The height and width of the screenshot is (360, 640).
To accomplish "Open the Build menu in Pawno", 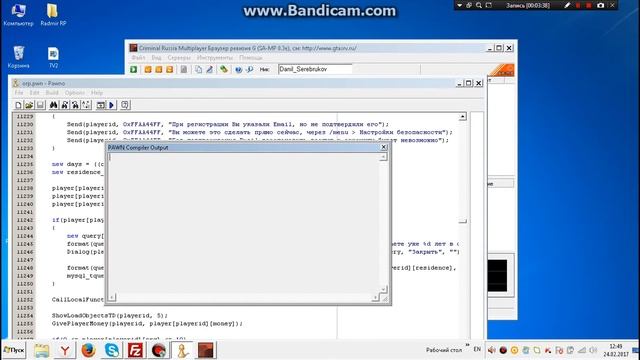I will coord(52,93).
